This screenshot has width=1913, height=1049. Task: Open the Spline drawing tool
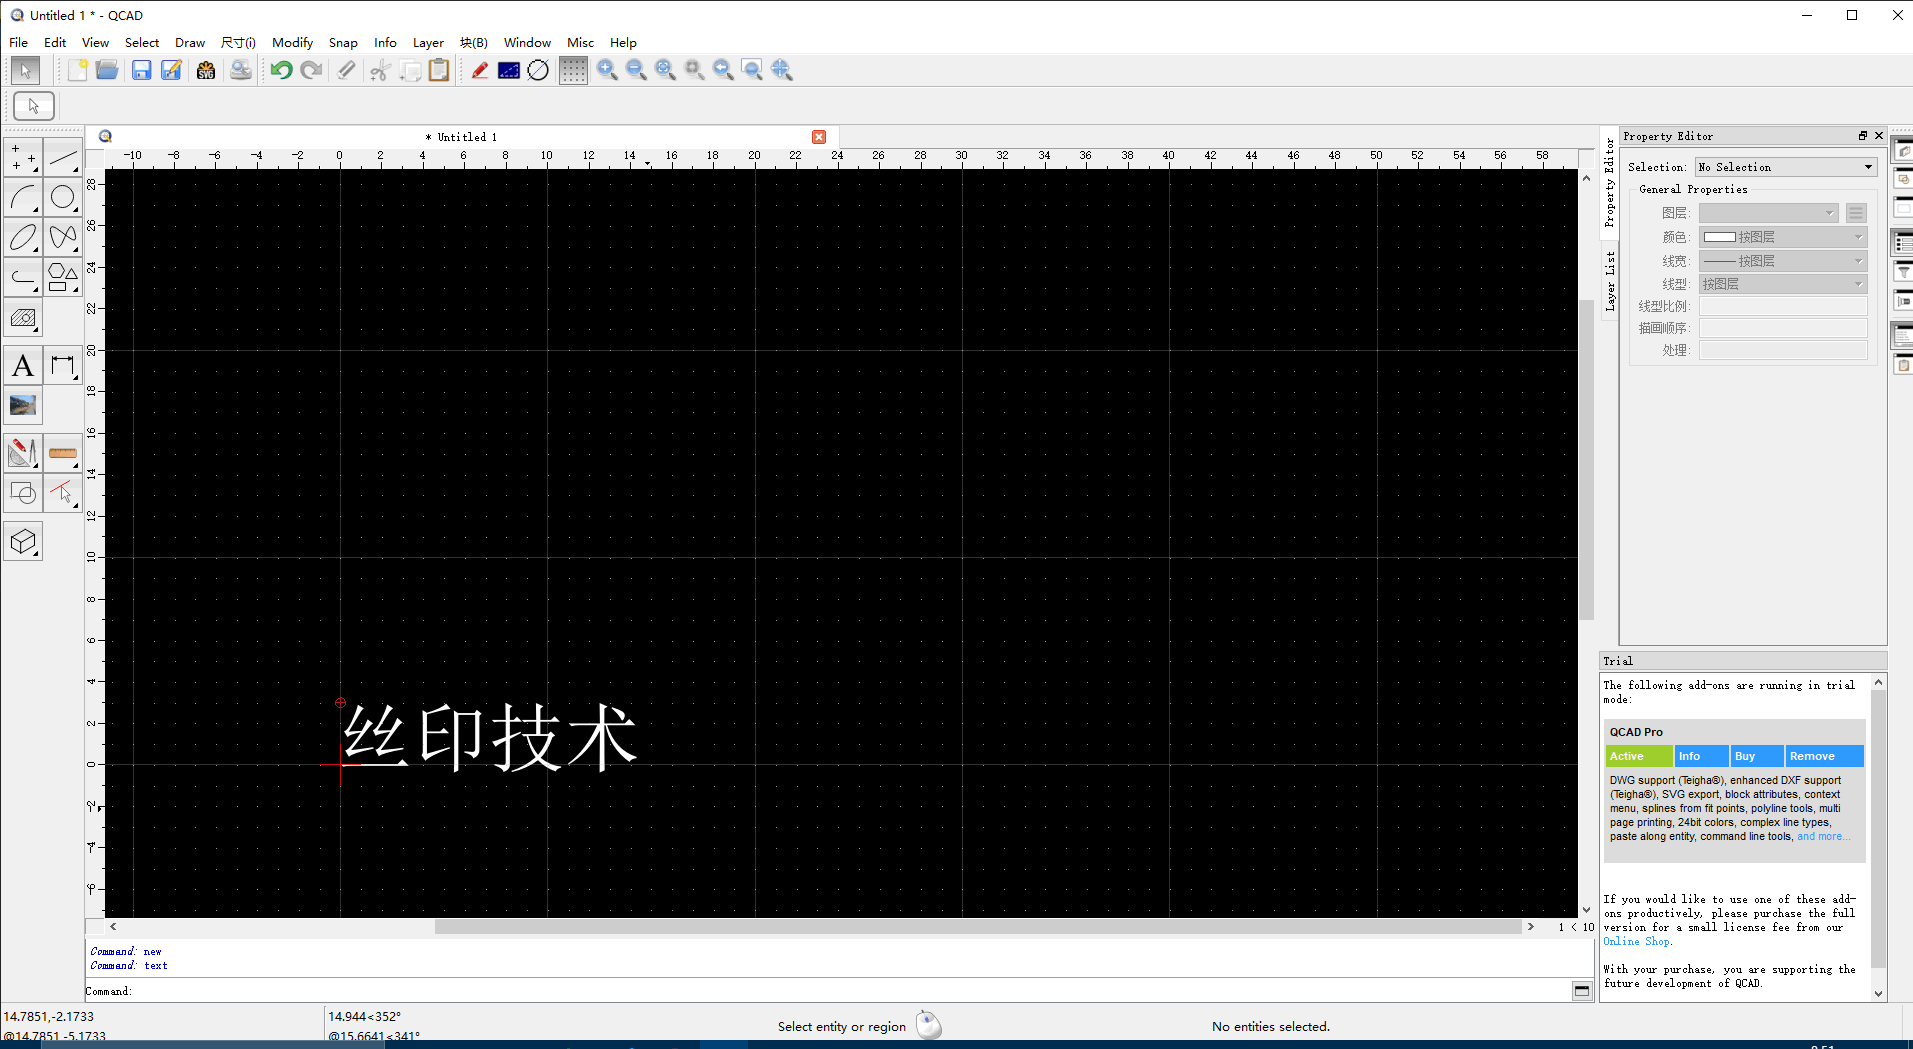pyautogui.click(x=63, y=237)
